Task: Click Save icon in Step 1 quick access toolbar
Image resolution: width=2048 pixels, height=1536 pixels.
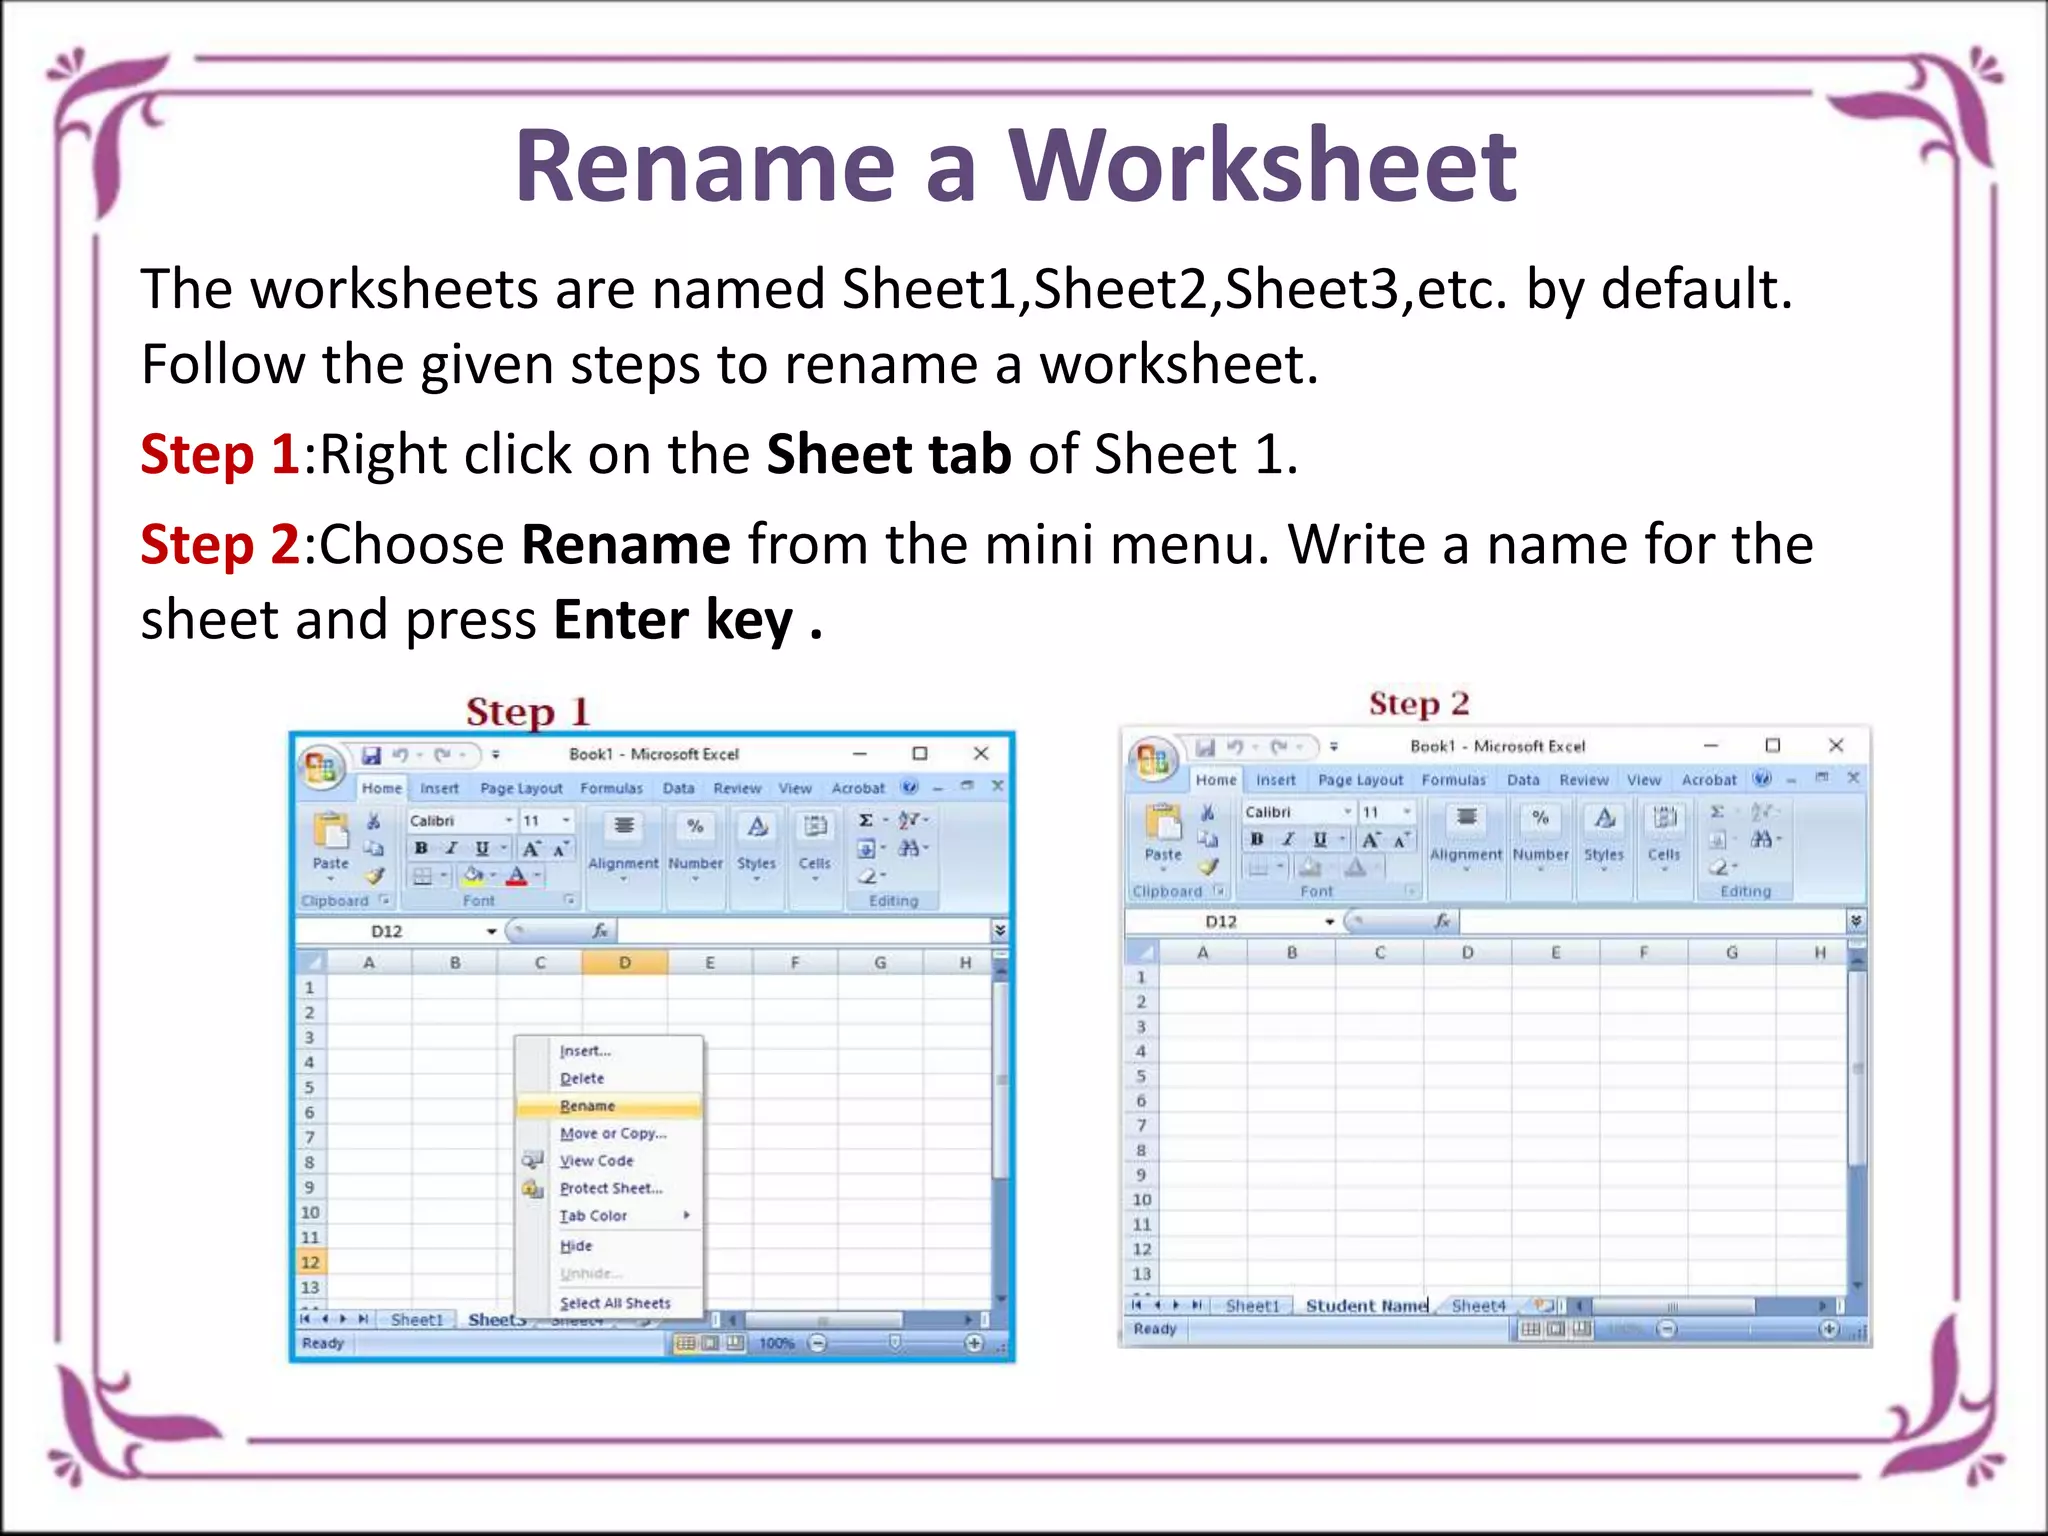Action: pos(372,755)
